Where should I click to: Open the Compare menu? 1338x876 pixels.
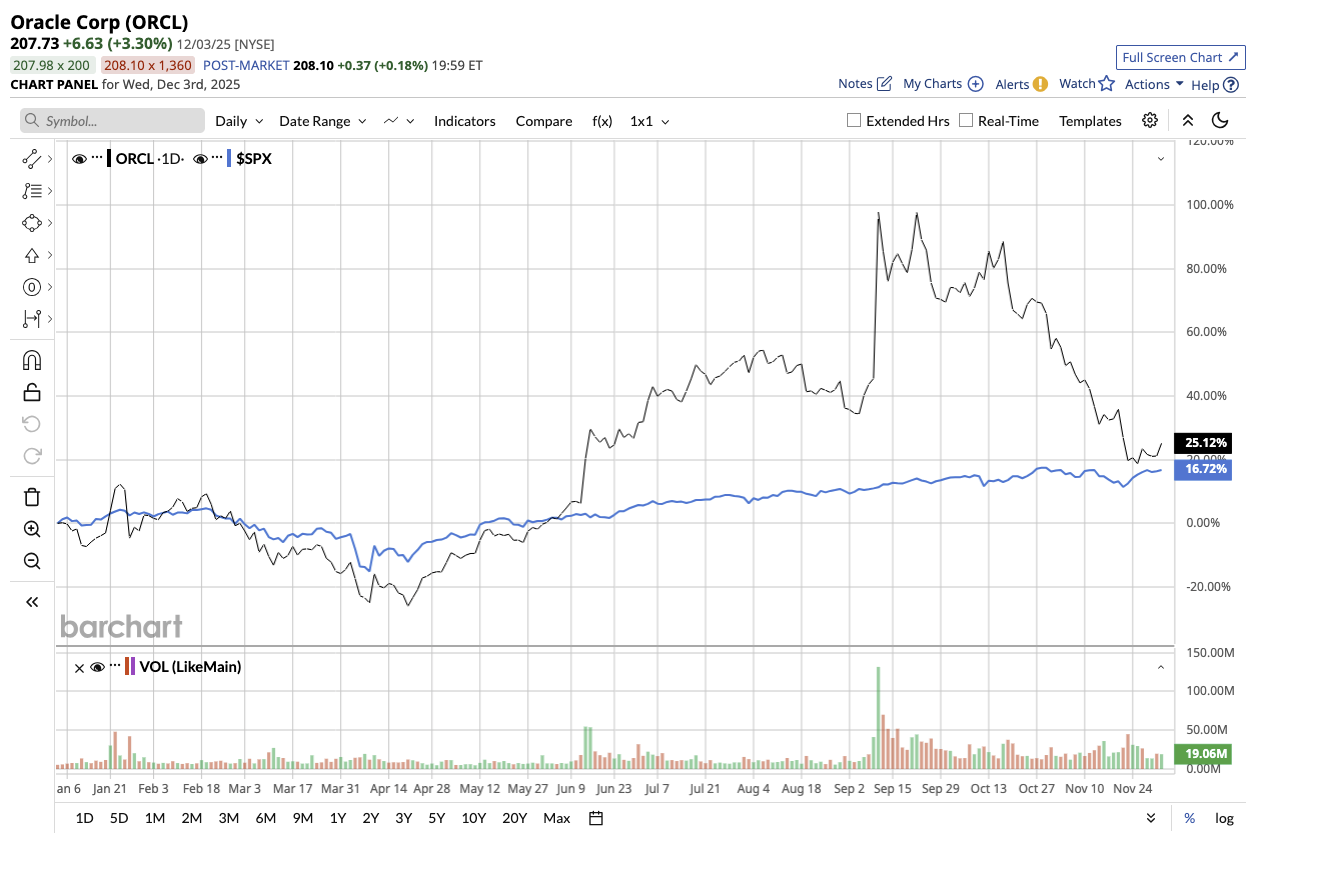544,121
